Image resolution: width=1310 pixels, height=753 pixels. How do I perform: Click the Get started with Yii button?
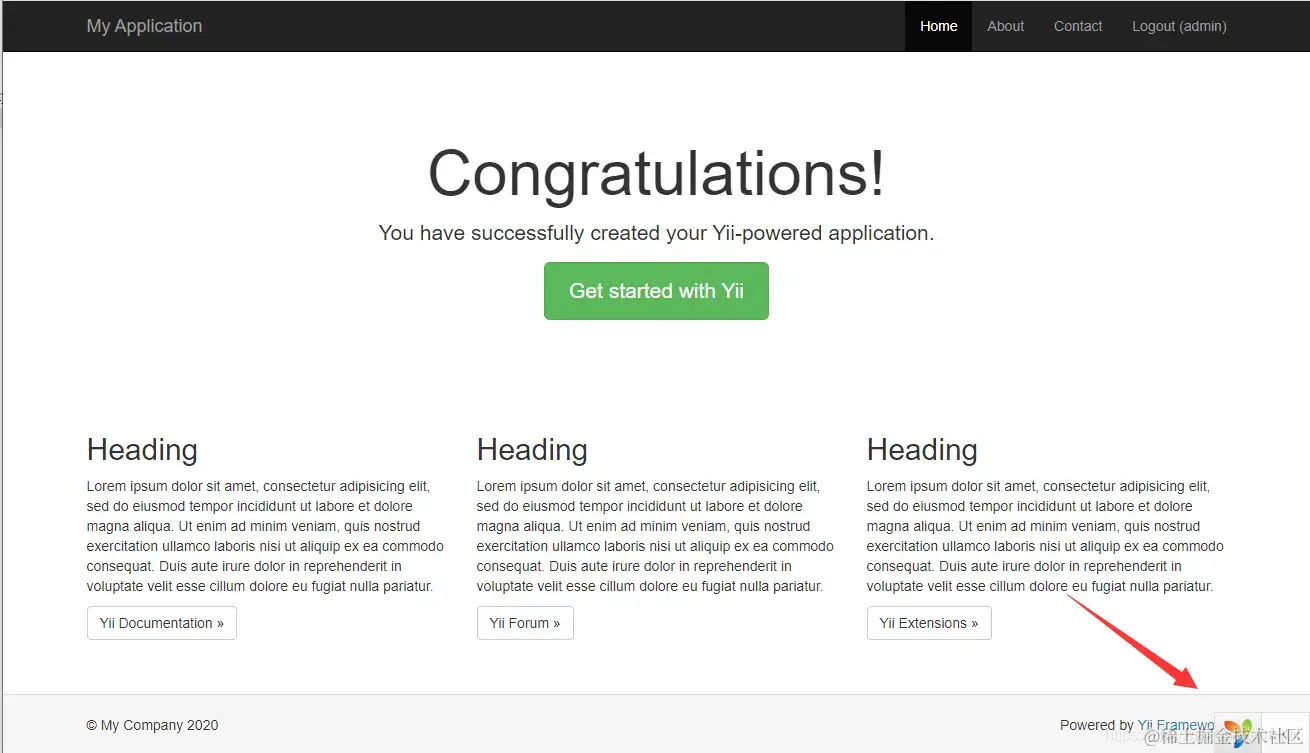point(656,291)
